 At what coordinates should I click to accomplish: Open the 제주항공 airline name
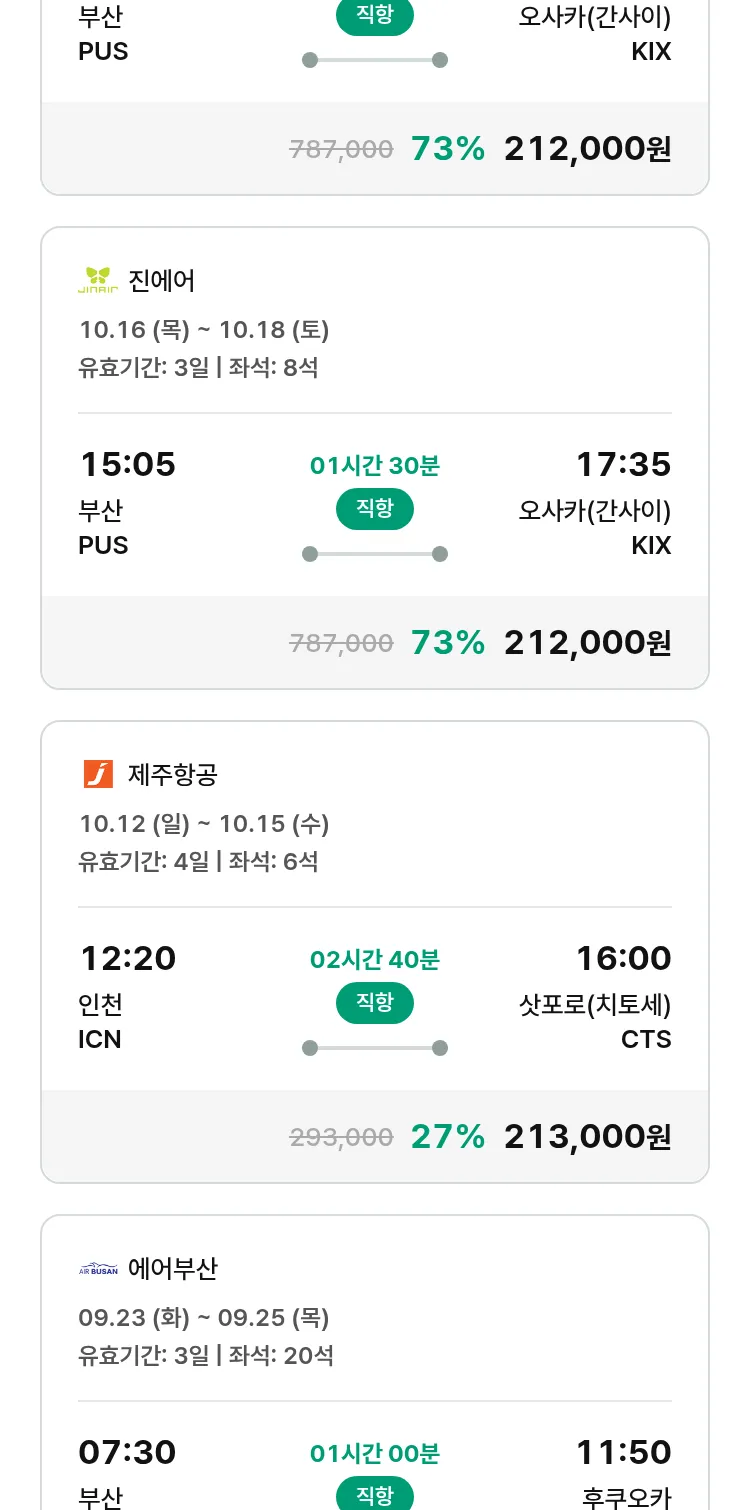tap(173, 775)
